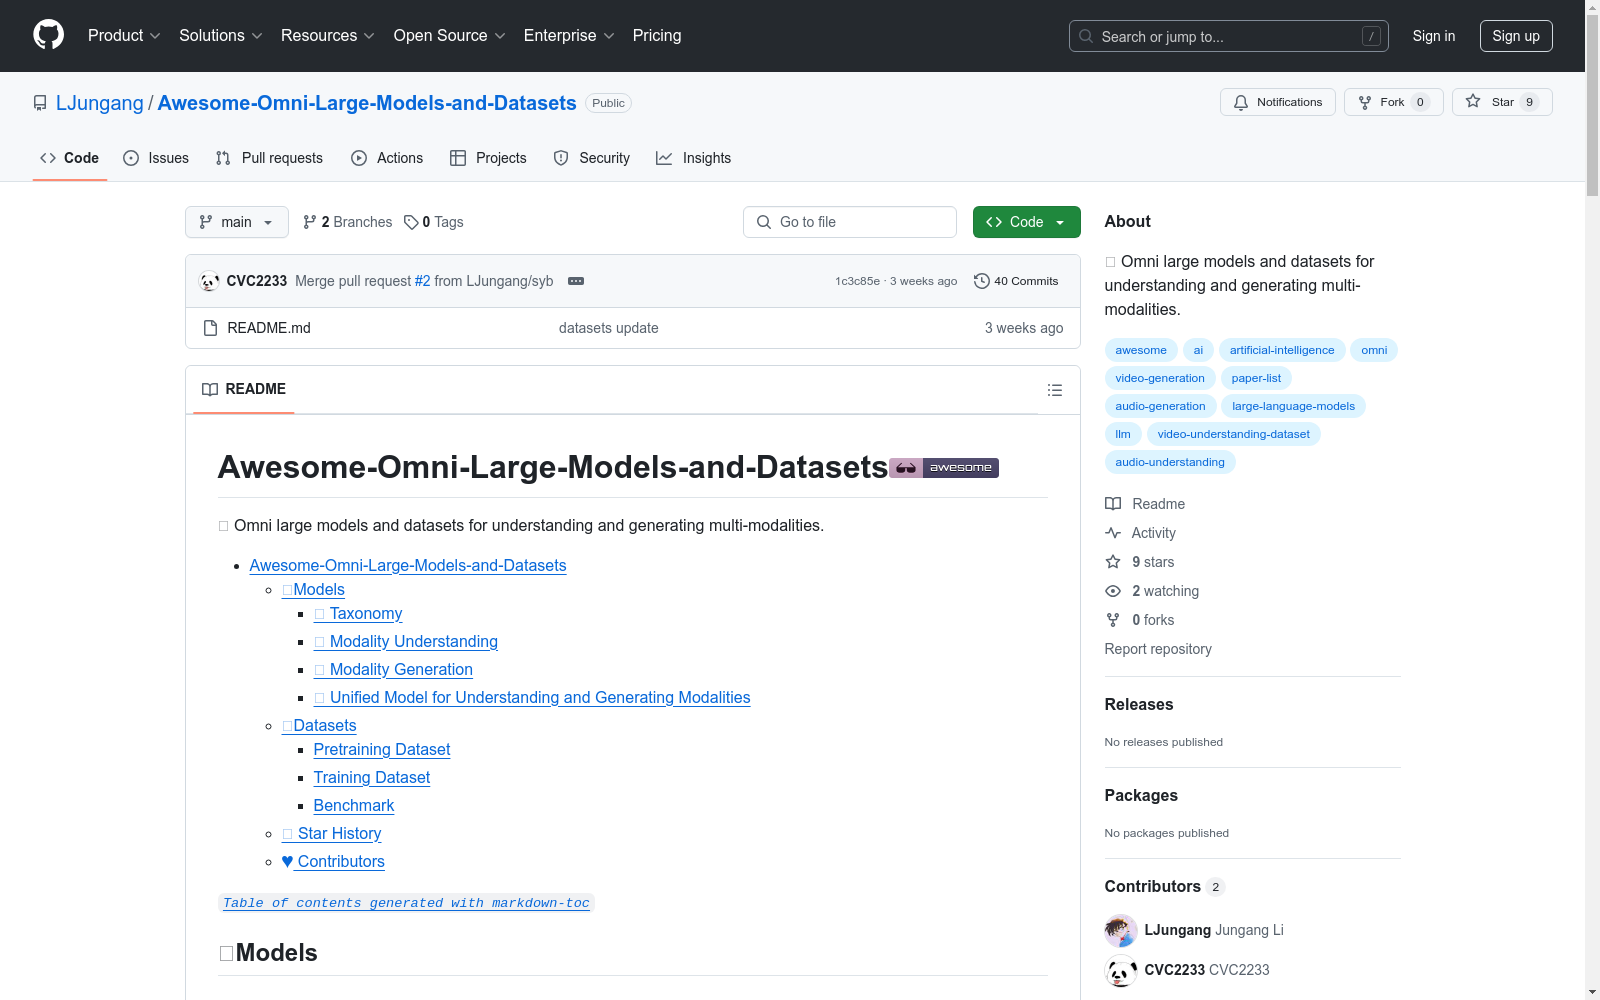The height and width of the screenshot is (1000, 1600).
Task: Open the video-generation topic tag
Action: pos(1160,378)
